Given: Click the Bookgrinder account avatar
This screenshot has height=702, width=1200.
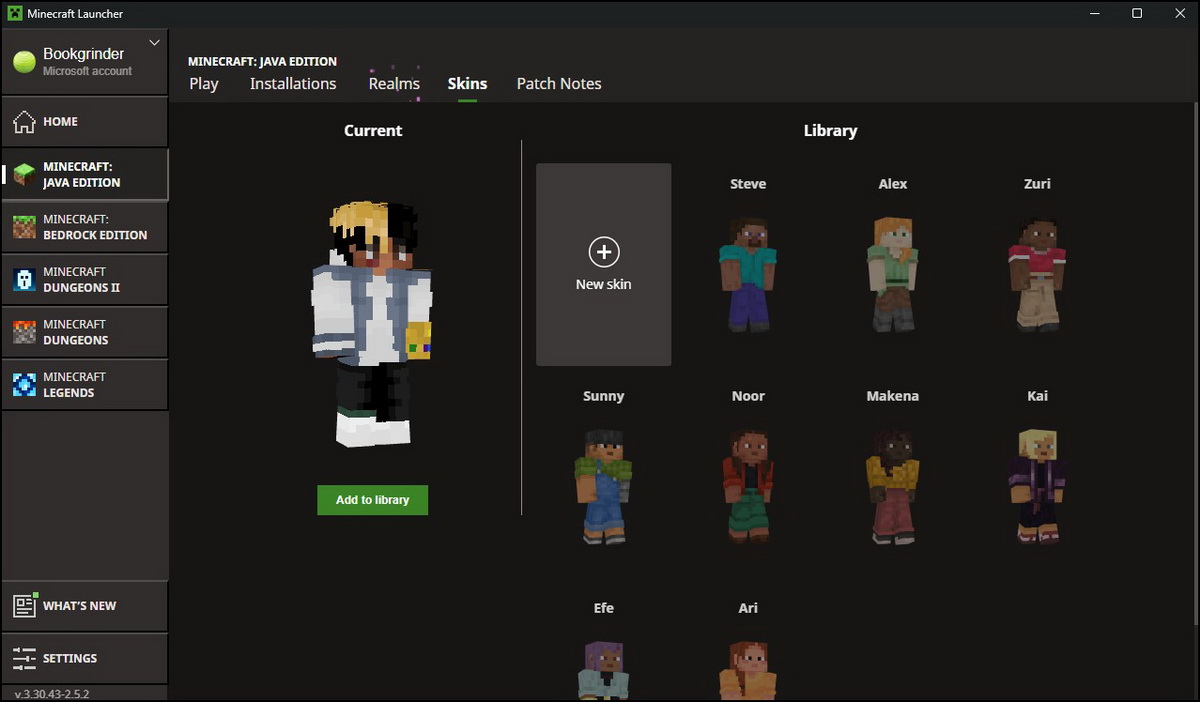Looking at the screenshot, I should tap(22, 61).
